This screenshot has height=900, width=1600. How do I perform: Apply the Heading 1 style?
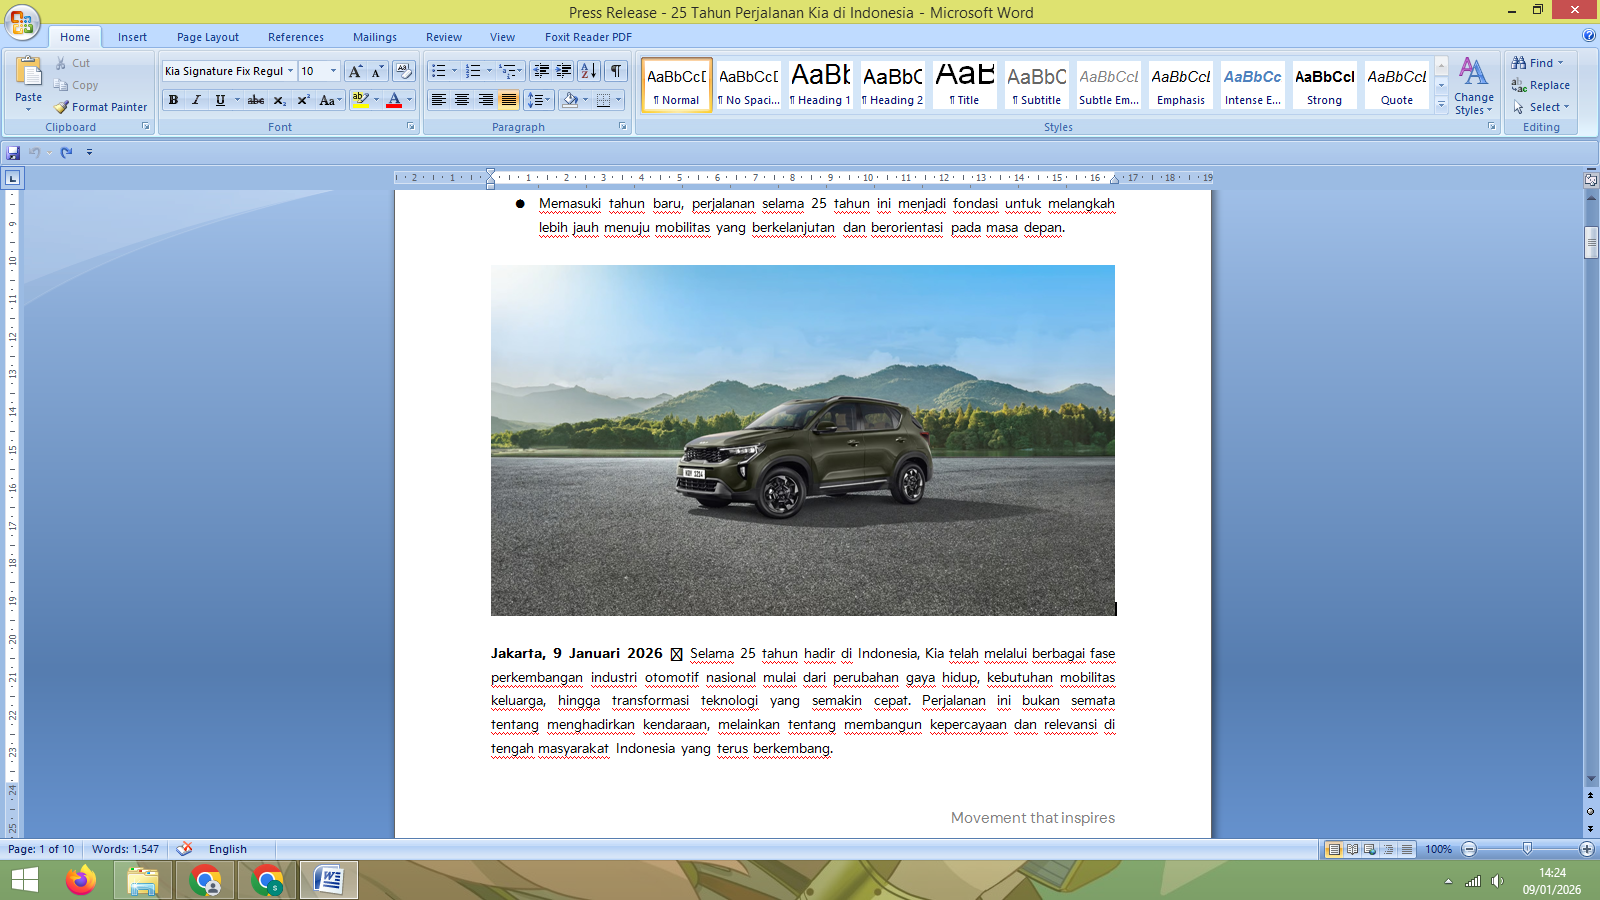(820, 84)
